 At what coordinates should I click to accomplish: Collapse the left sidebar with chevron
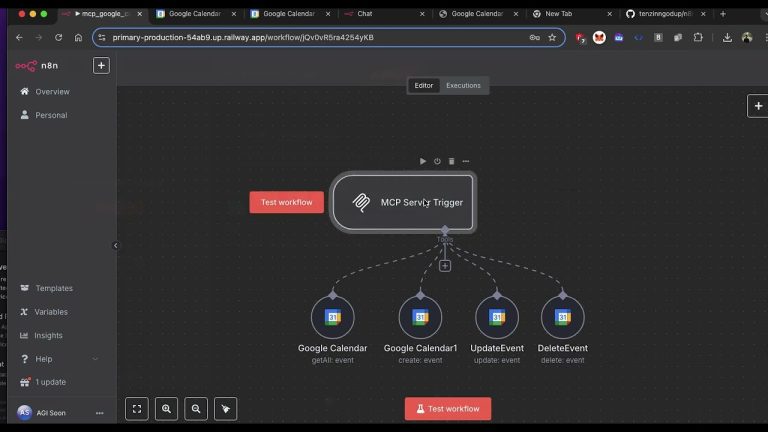pos(115,245)
